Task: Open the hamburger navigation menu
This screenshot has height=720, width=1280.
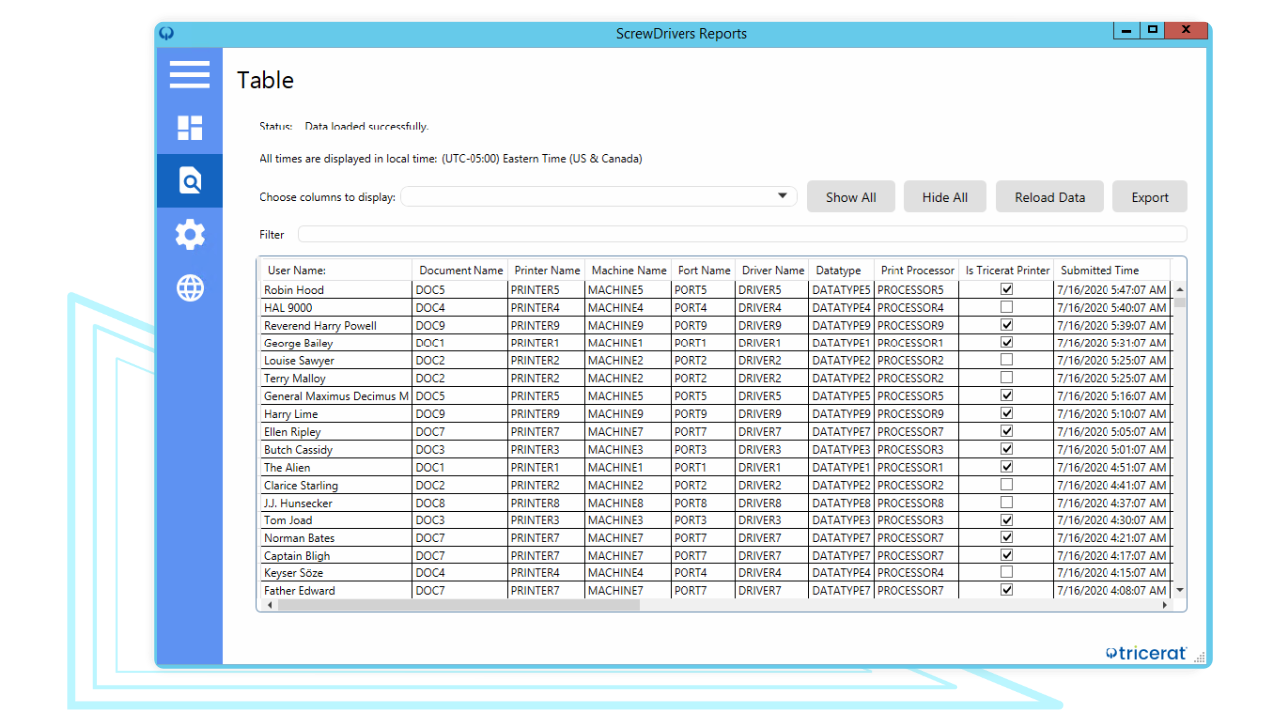Action: coord(189,74)
